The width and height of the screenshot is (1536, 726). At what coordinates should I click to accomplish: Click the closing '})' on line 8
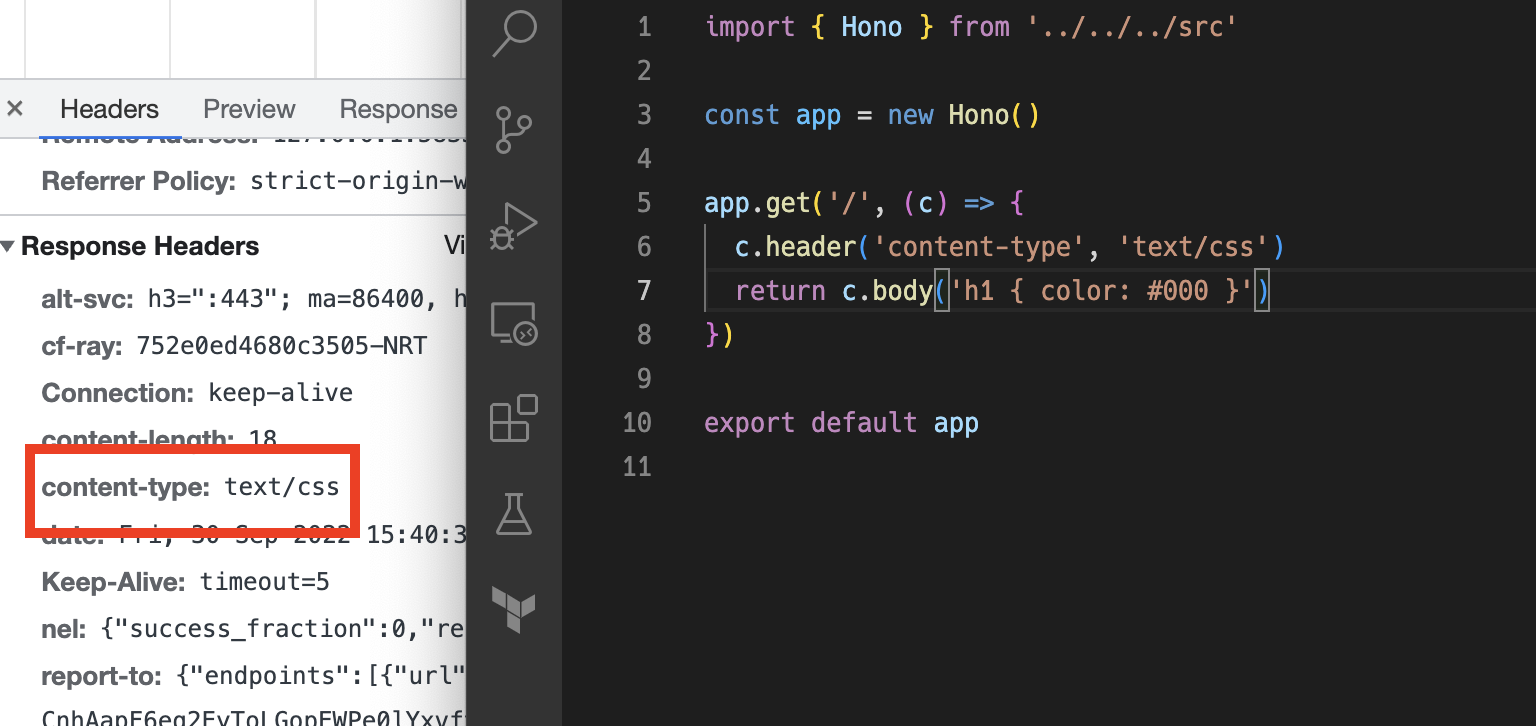click(x=720, y=335)
